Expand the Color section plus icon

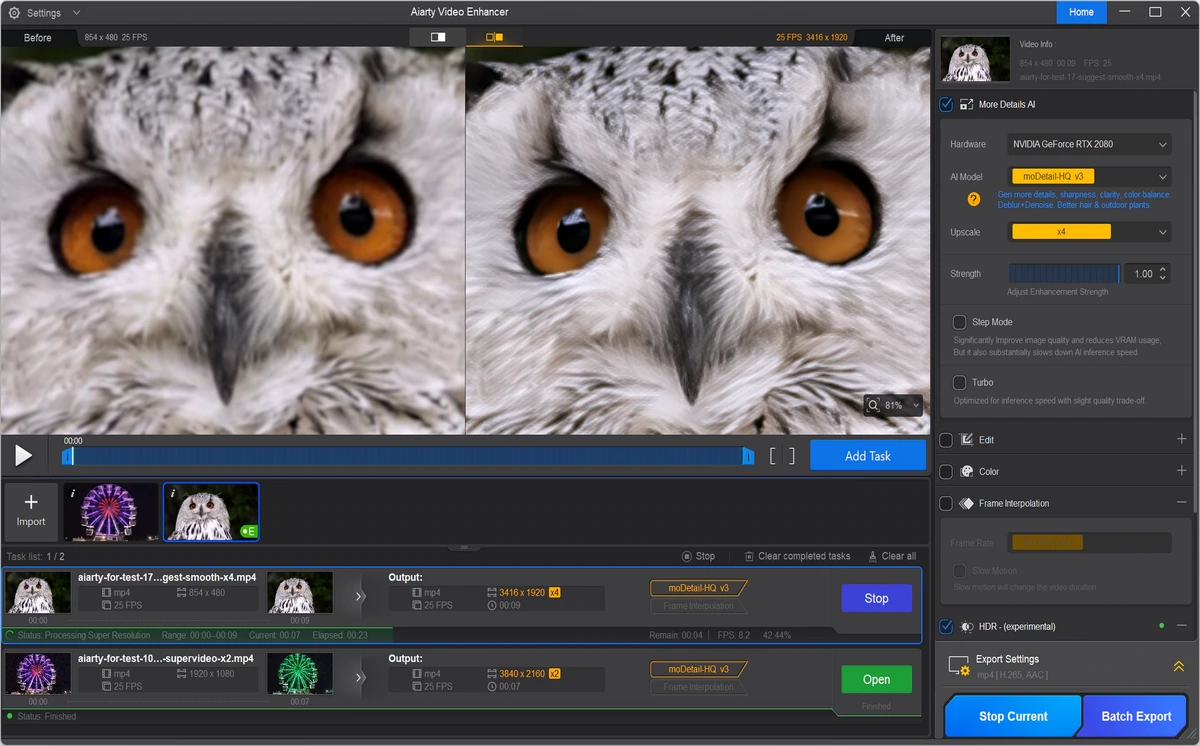pos(1181,471)
